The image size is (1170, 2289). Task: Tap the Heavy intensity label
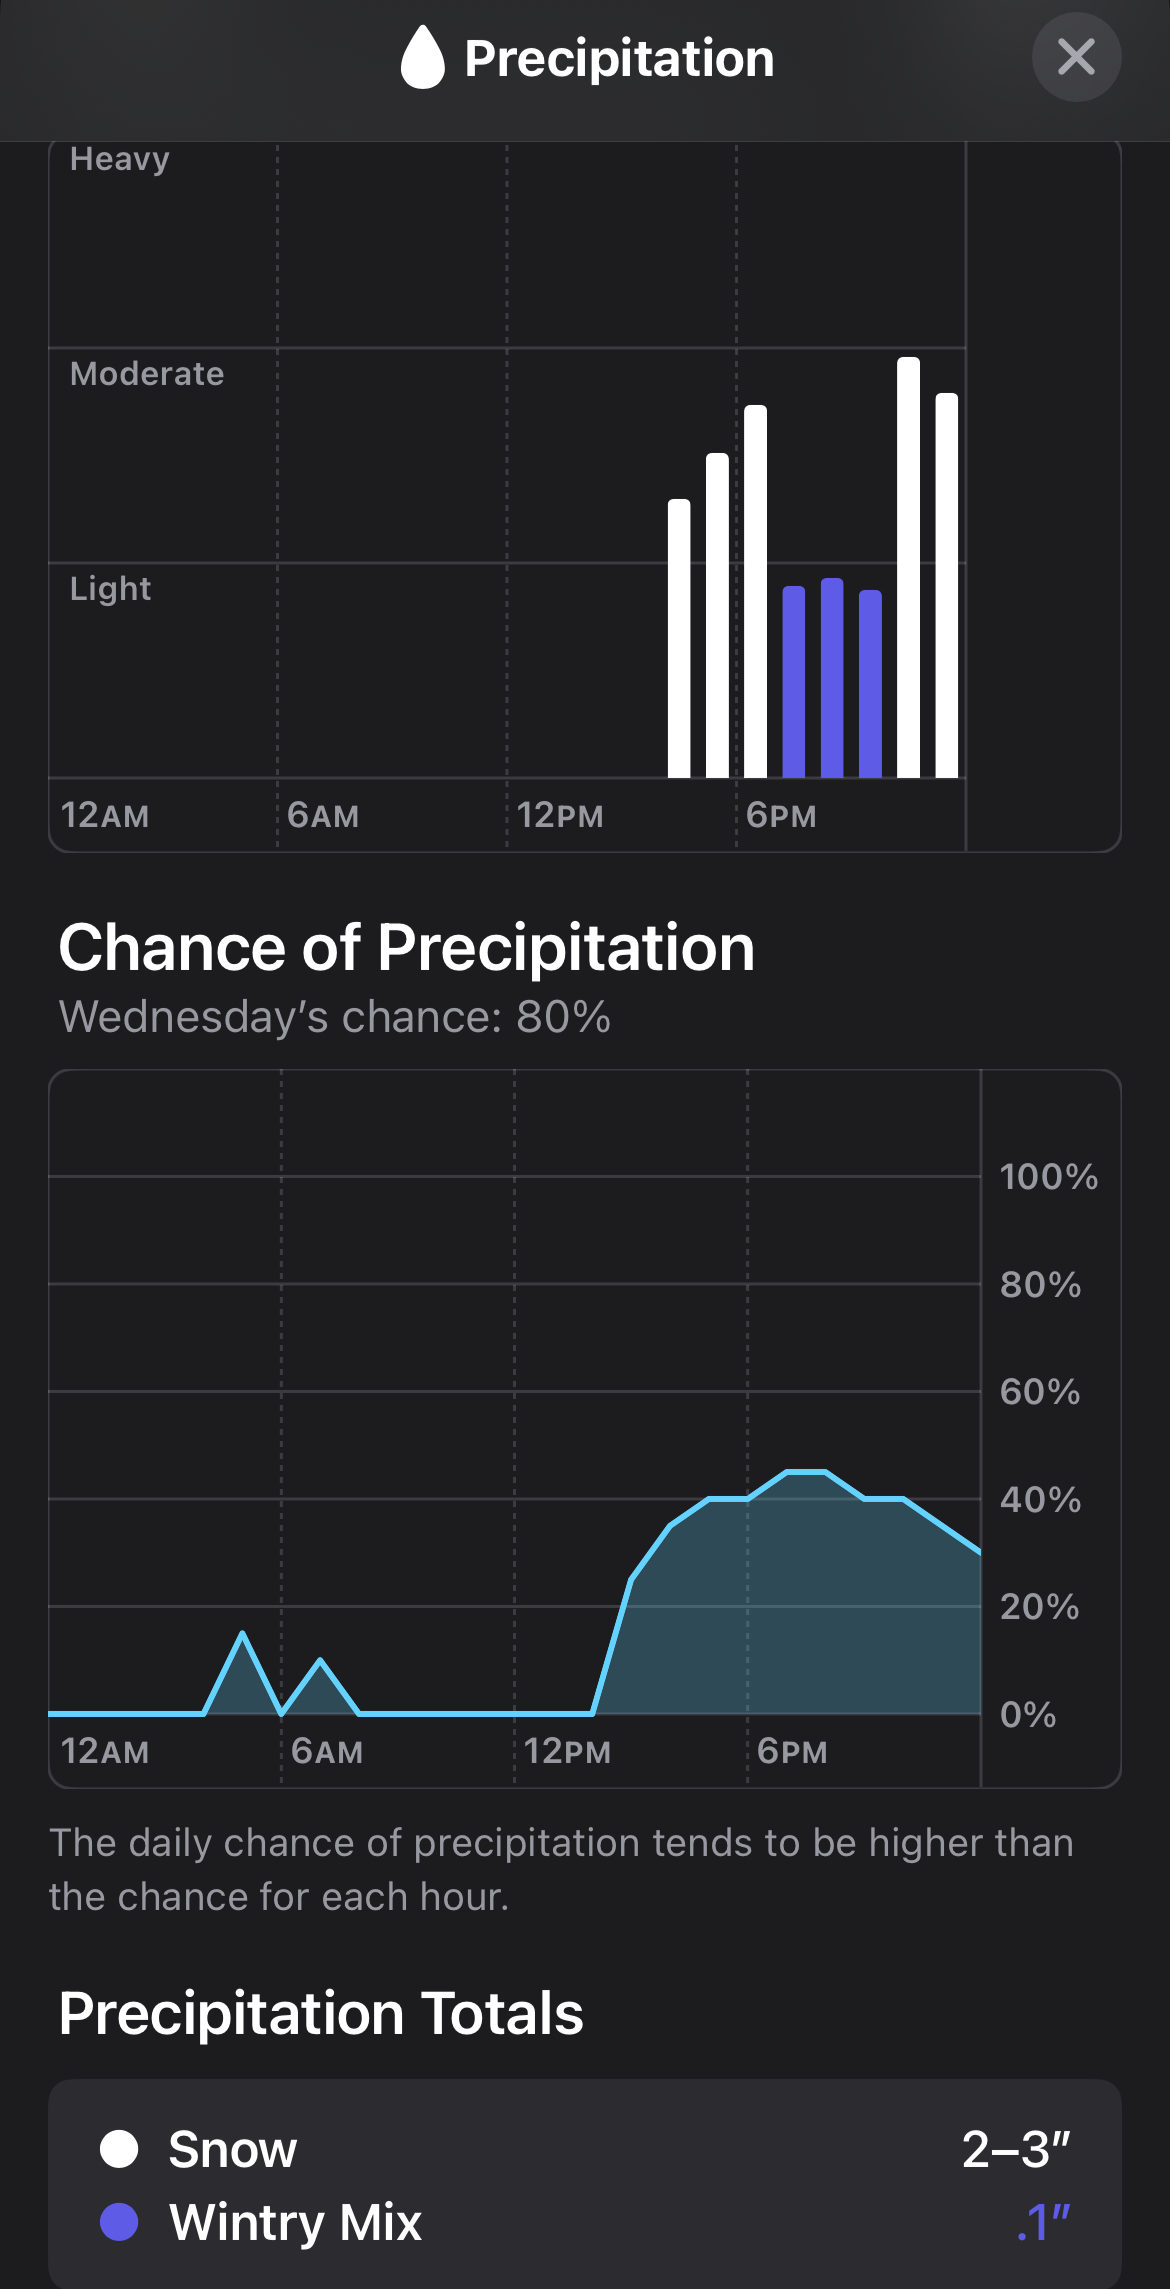point(120,159)
